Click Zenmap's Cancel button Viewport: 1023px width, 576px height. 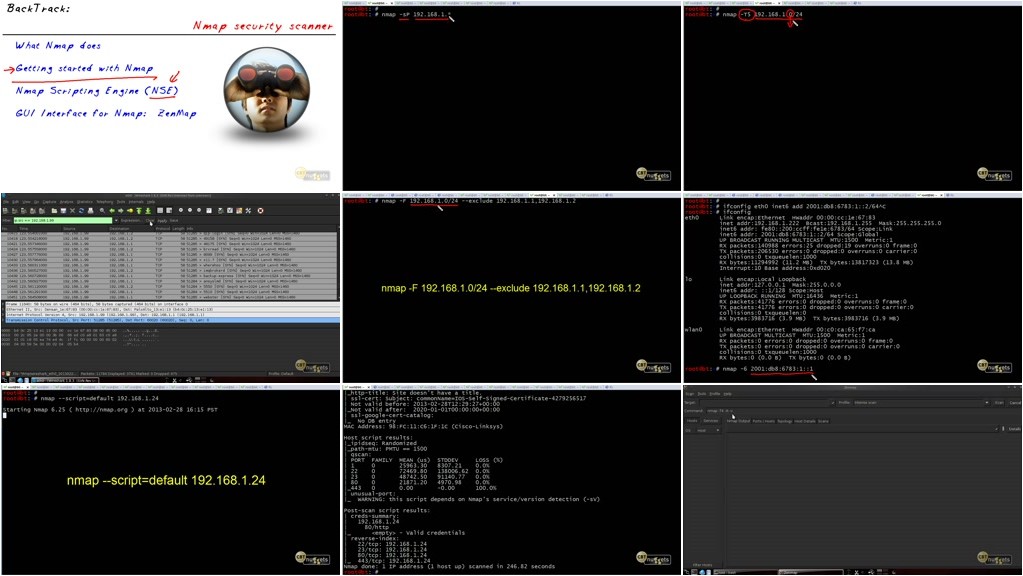coord(1015,402)
